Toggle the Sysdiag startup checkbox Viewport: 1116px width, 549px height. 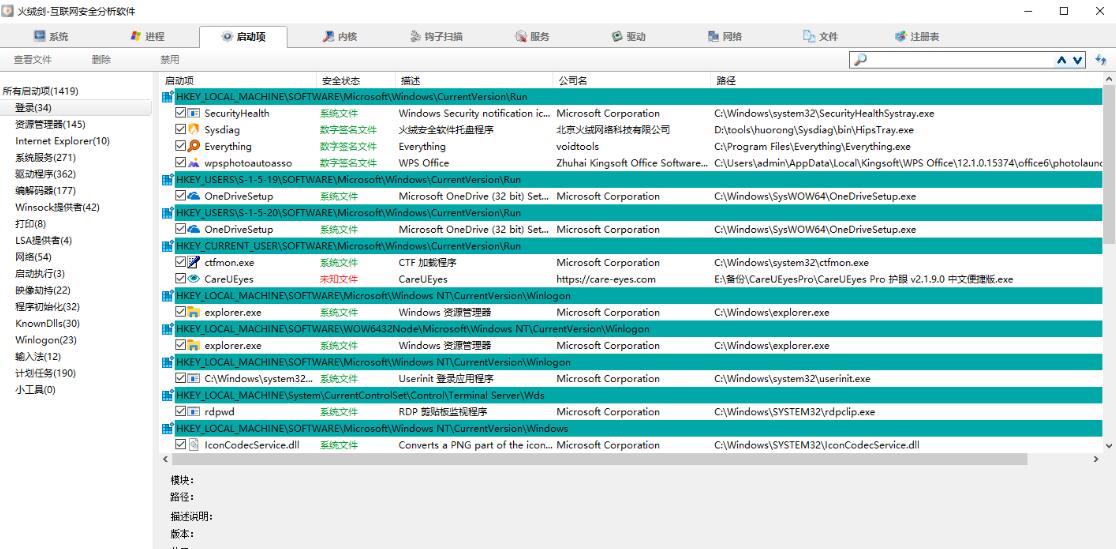(180, 130)
